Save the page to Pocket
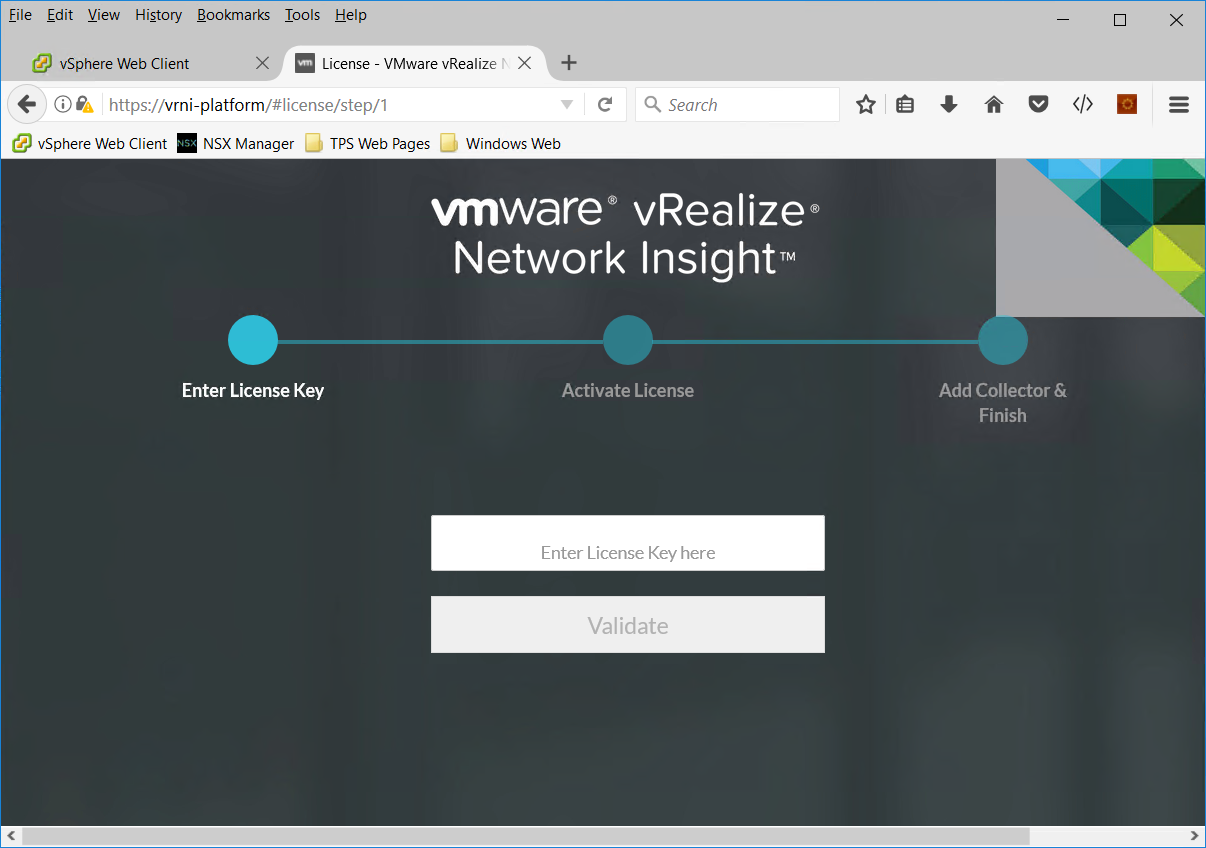Image resolution: width=1206 pixels, height=848 pixels. pyautogui.click(x=1037, y=104)
